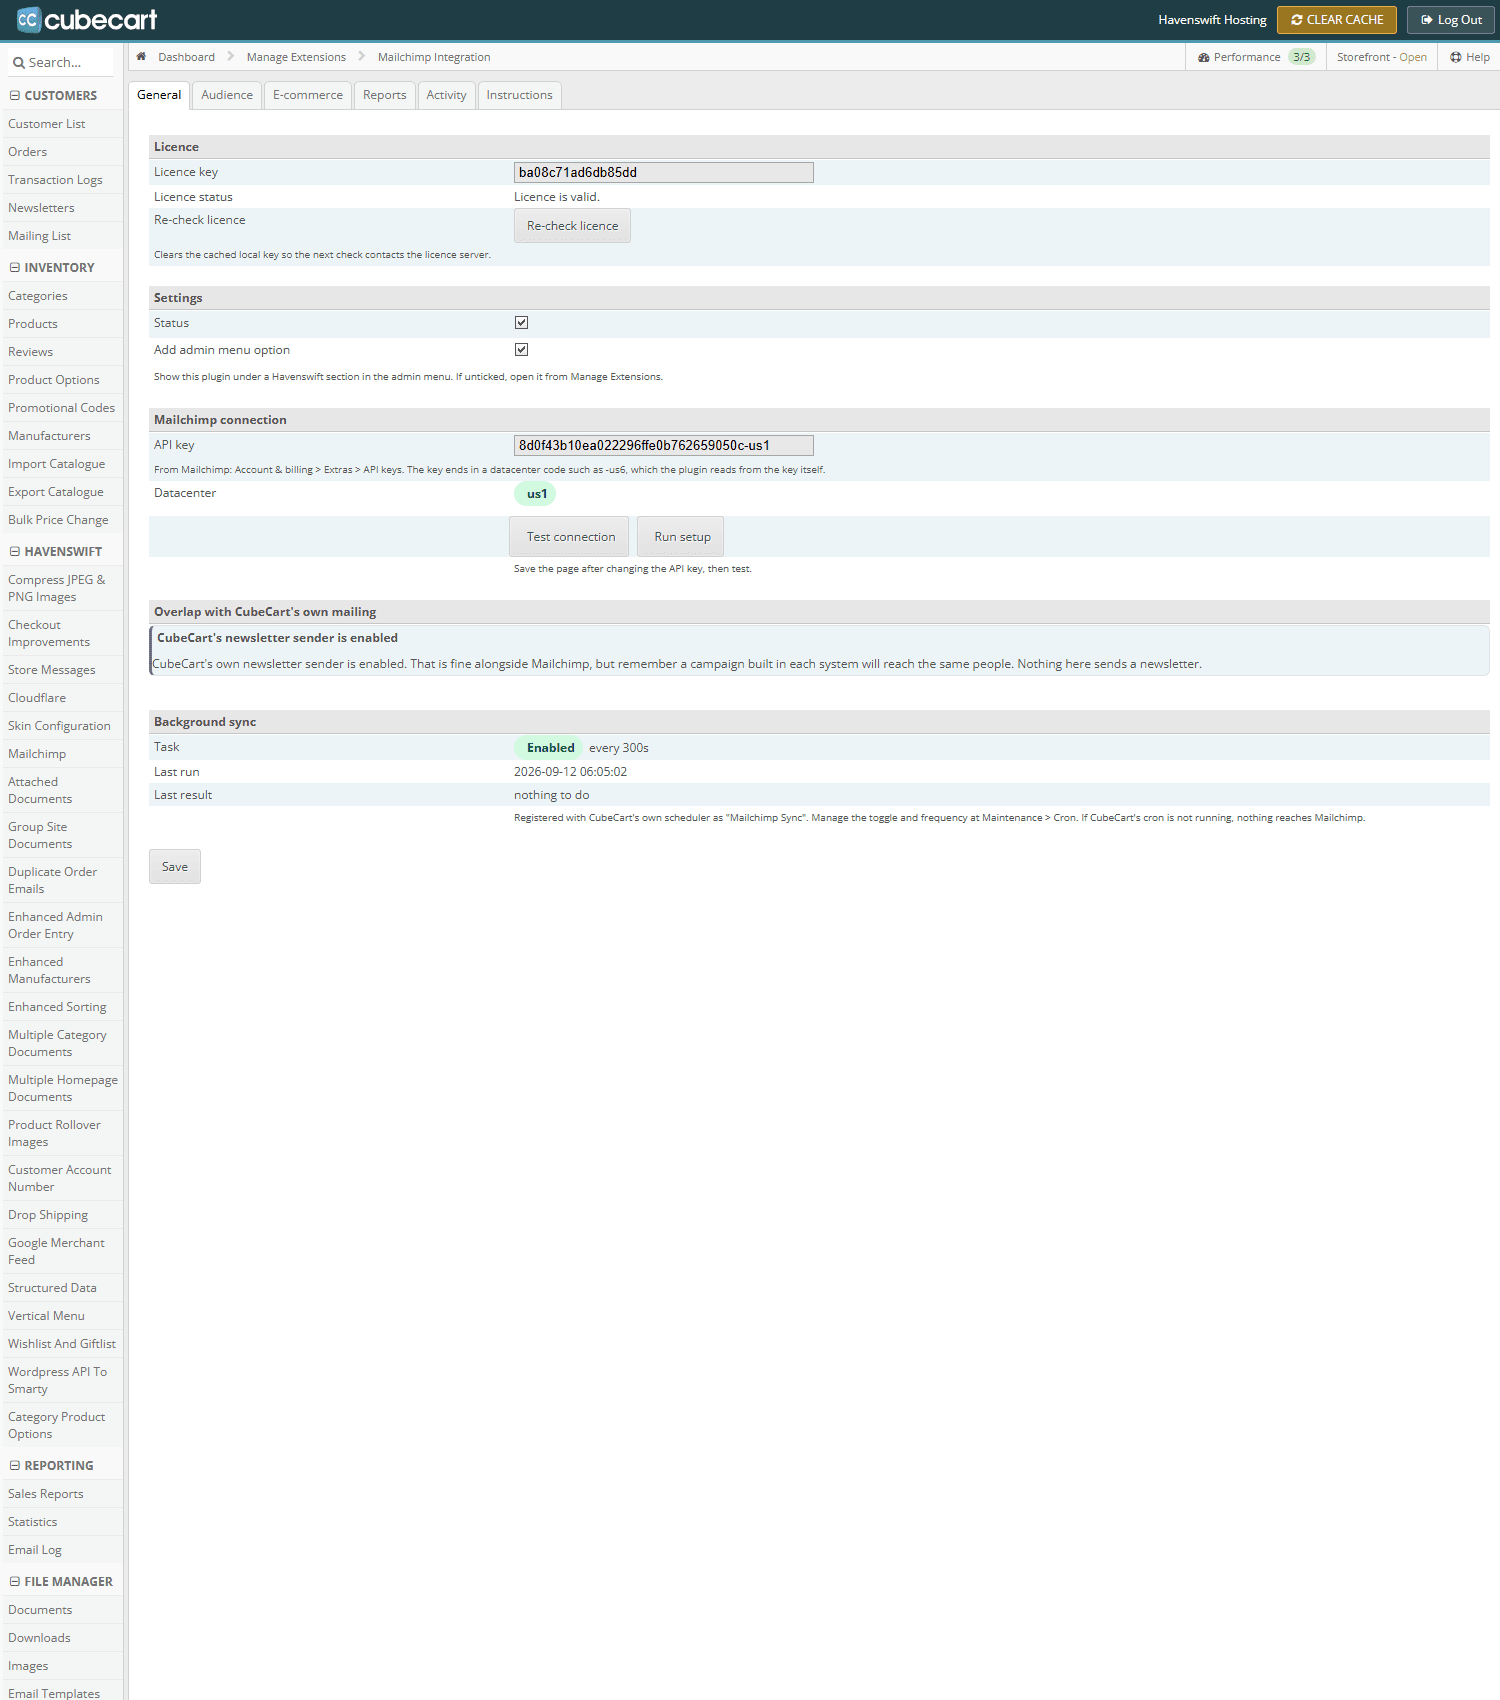The width and height of the screenshot is (1500, 1700).
Task: Open Sales Reports in sidebar
Action: click(x=46, y=1494)
